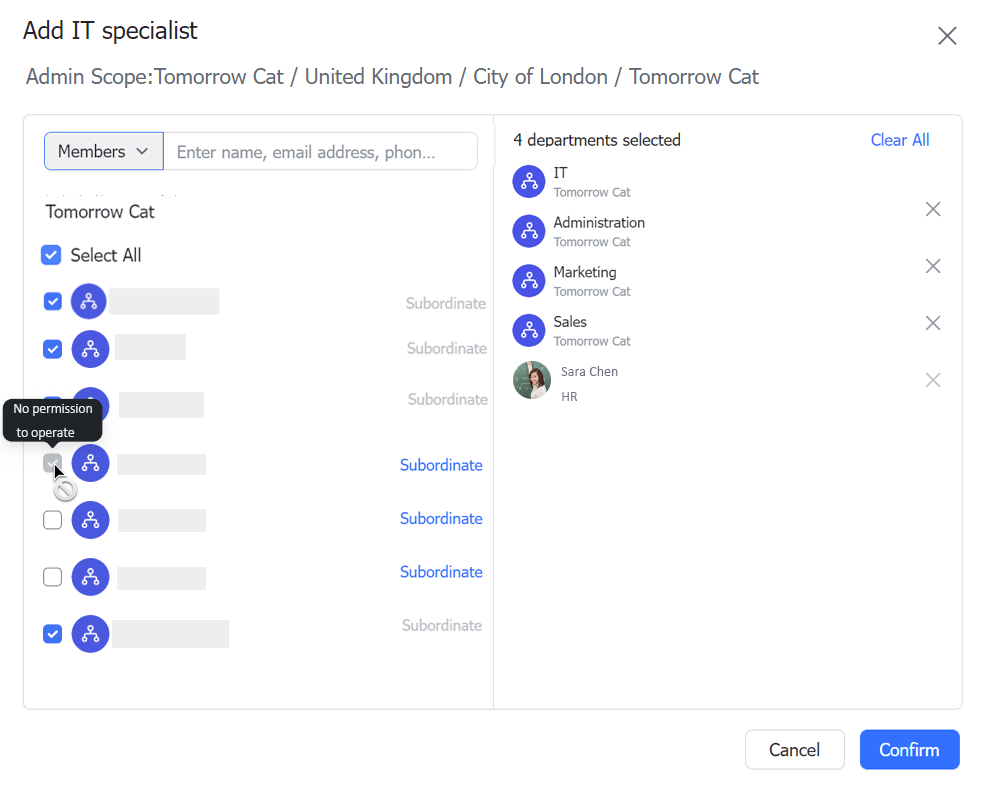Click the IT department icon

click(529, 181)
